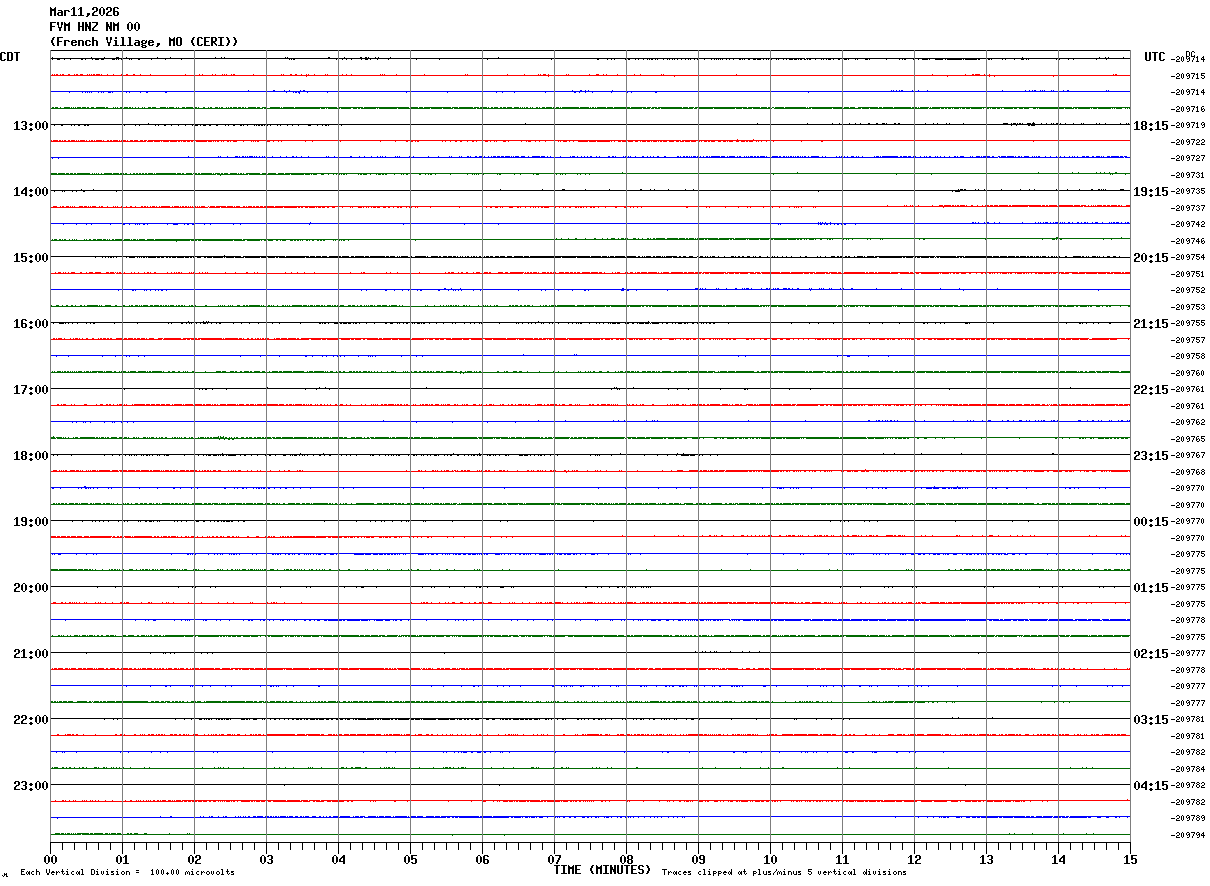Click the CDT timezone label
Image resolution: width=1210 pixels, height=886 pixels.
point(10,57)
